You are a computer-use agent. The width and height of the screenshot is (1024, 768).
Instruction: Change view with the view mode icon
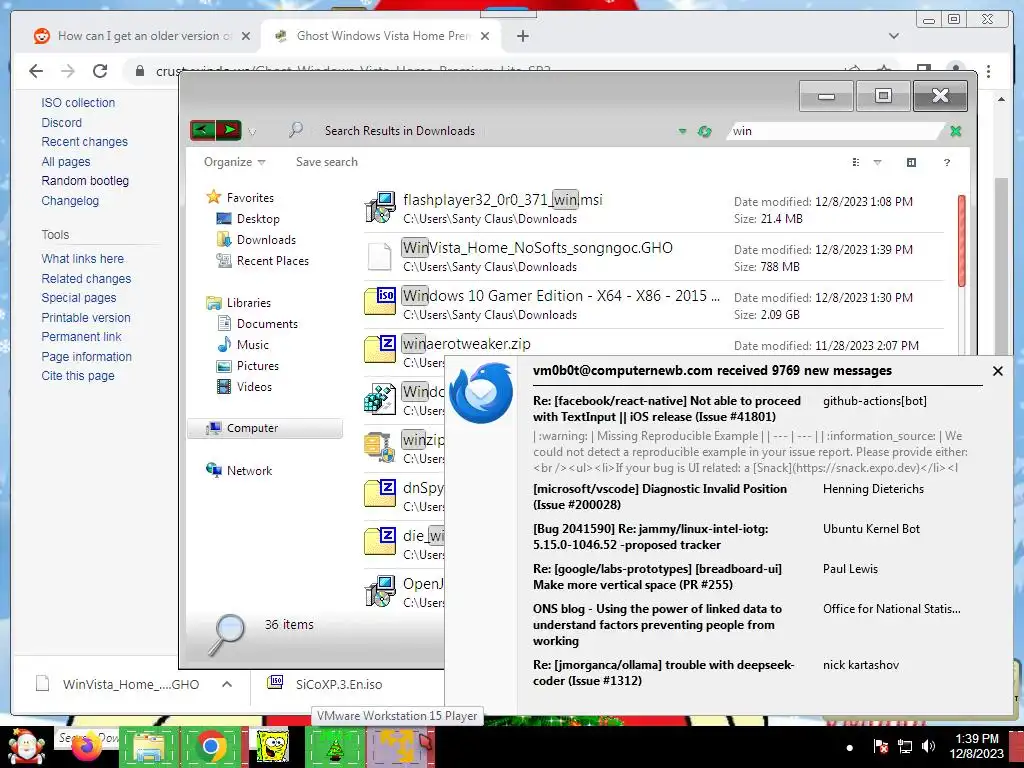(x=856, y=163)
